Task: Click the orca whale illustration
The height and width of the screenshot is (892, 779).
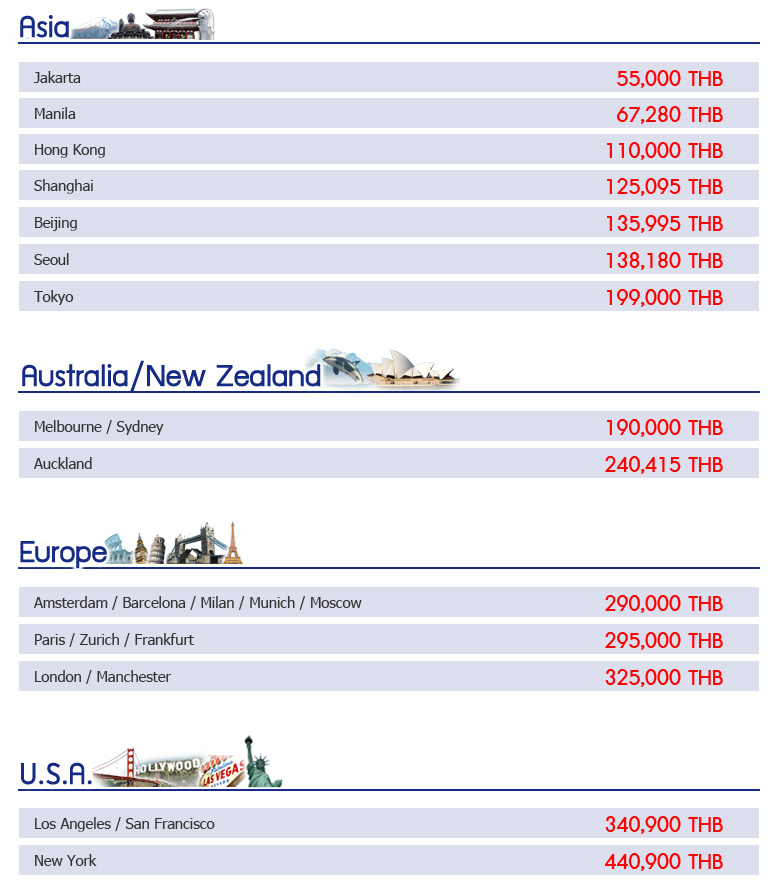Action: tap(341, 367)
